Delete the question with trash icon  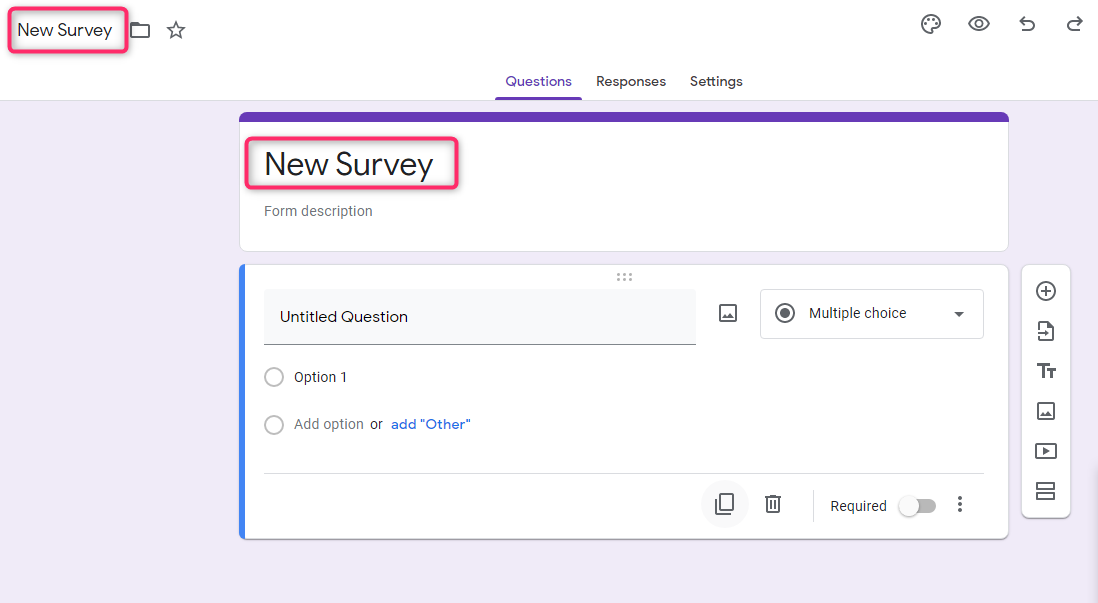click(772, 504)
